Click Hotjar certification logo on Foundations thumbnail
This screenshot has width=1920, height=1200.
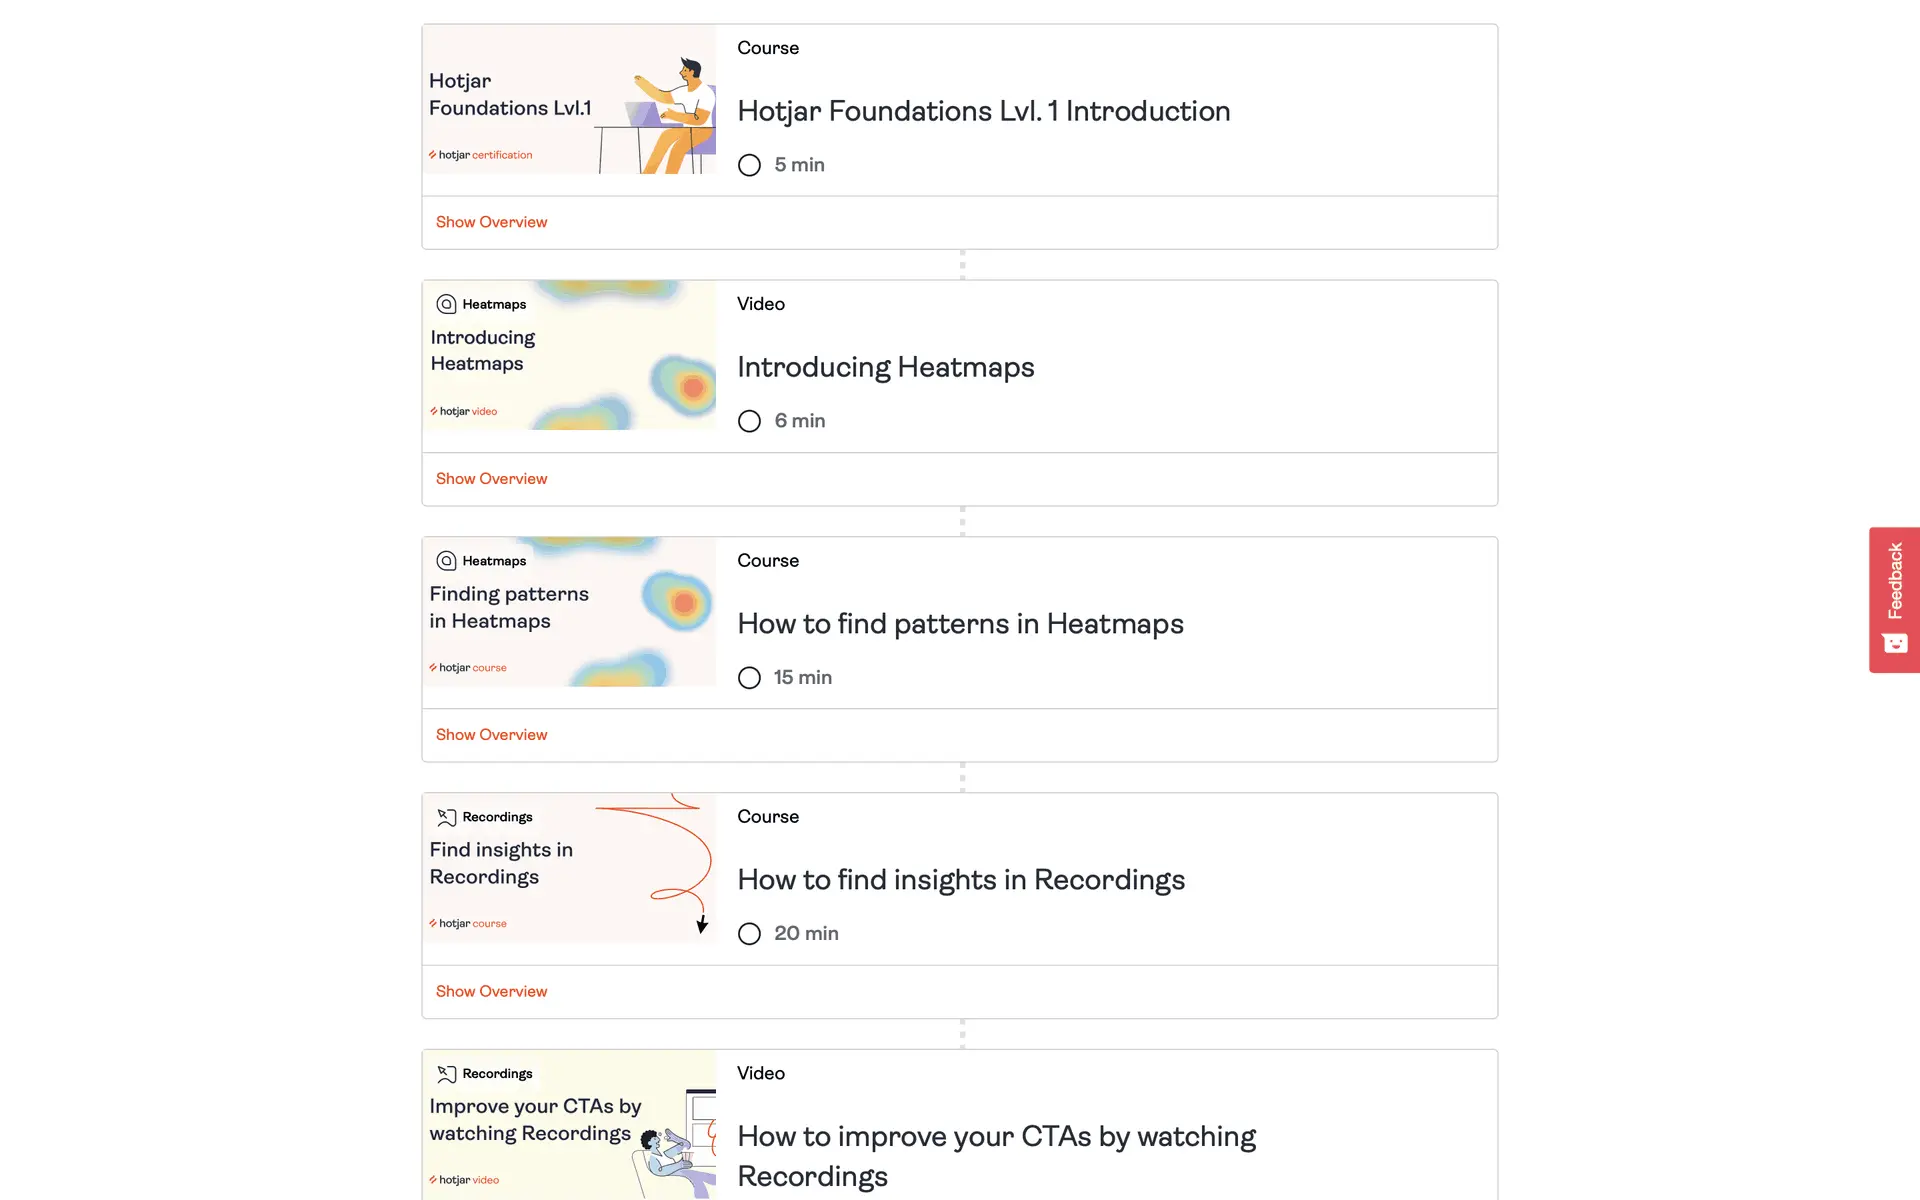click(x=481, y=155)
